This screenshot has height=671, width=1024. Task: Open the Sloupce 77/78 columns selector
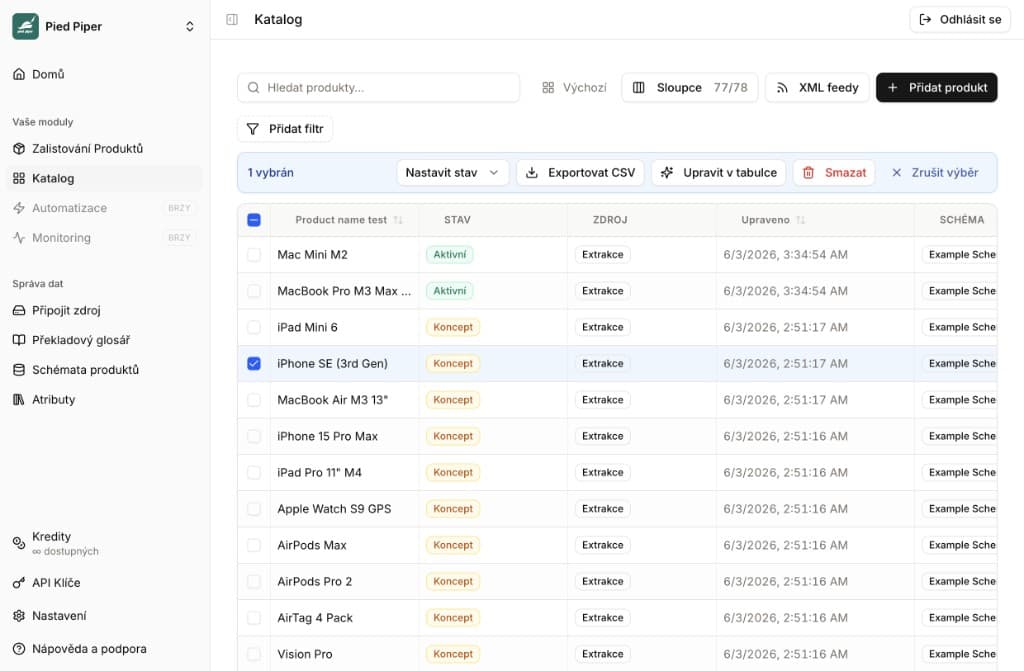[690, 88]
